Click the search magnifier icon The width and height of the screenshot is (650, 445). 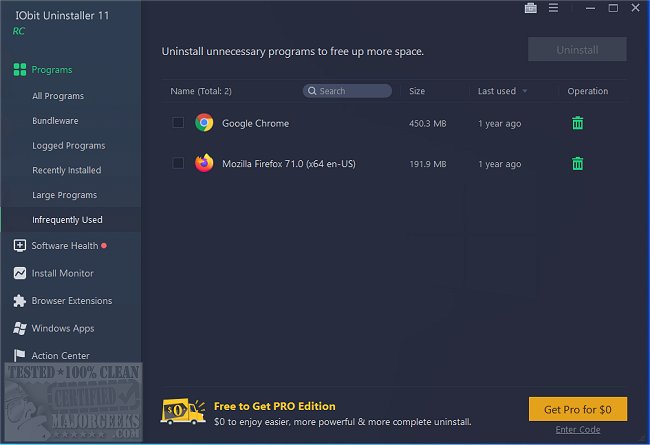pos(312,91)
